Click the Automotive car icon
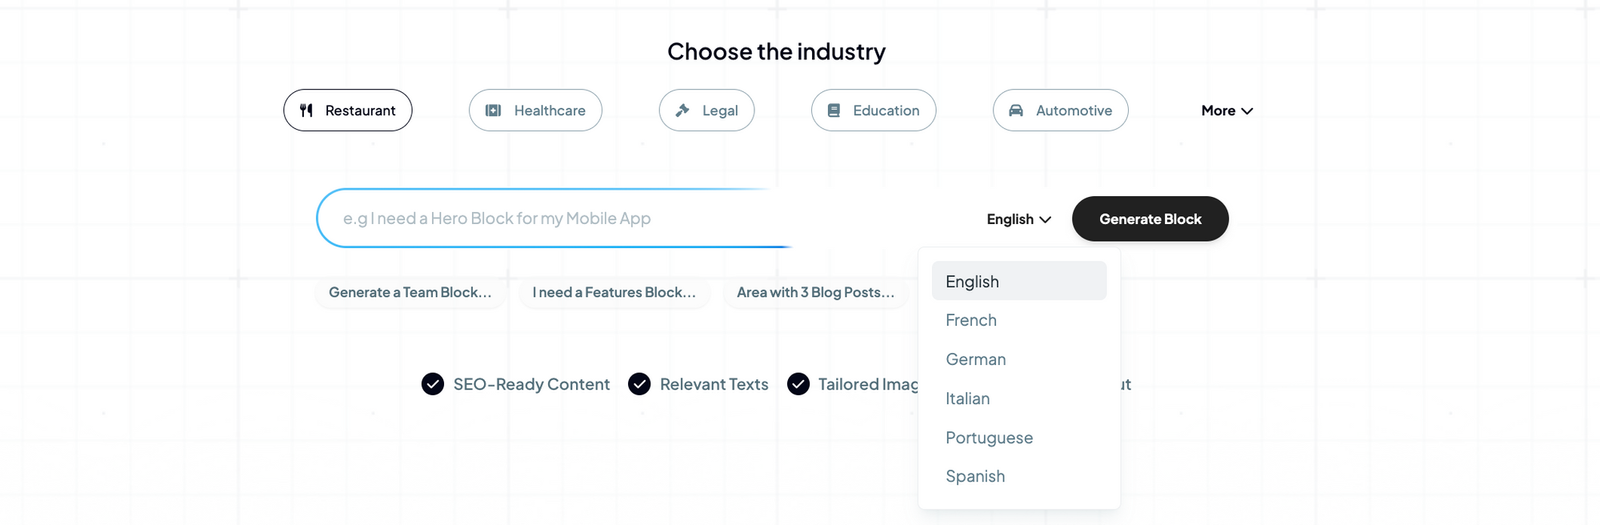 pos(1016,111)
